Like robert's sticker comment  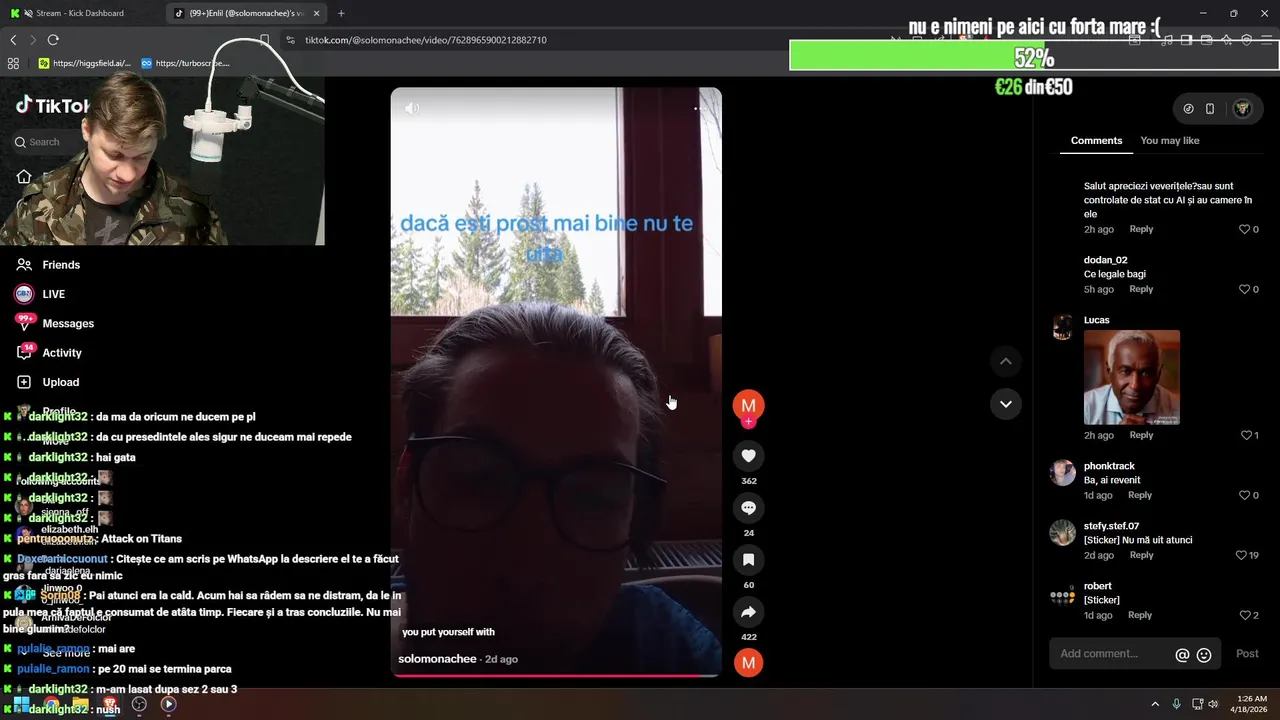1245,615
